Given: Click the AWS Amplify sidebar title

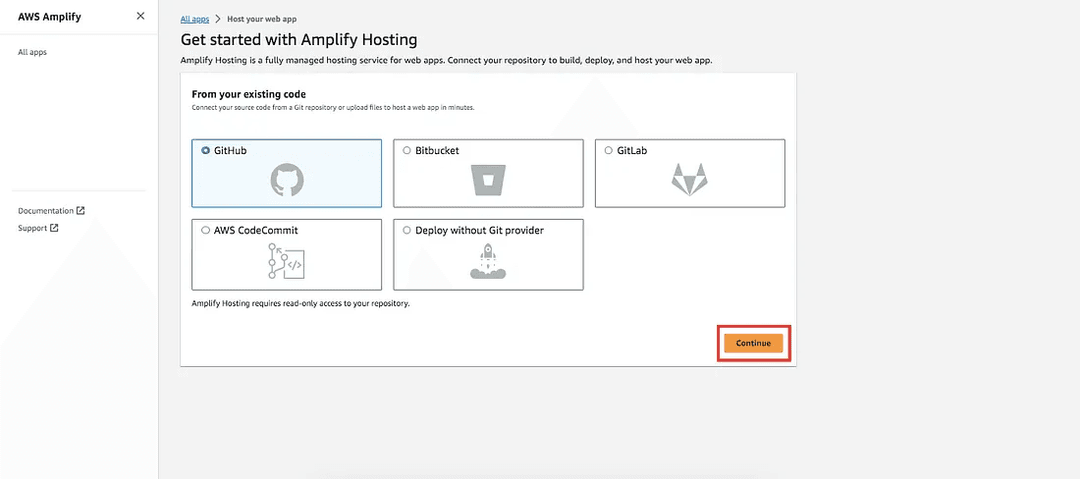Looking at the screenshot, I should point(49,17).
